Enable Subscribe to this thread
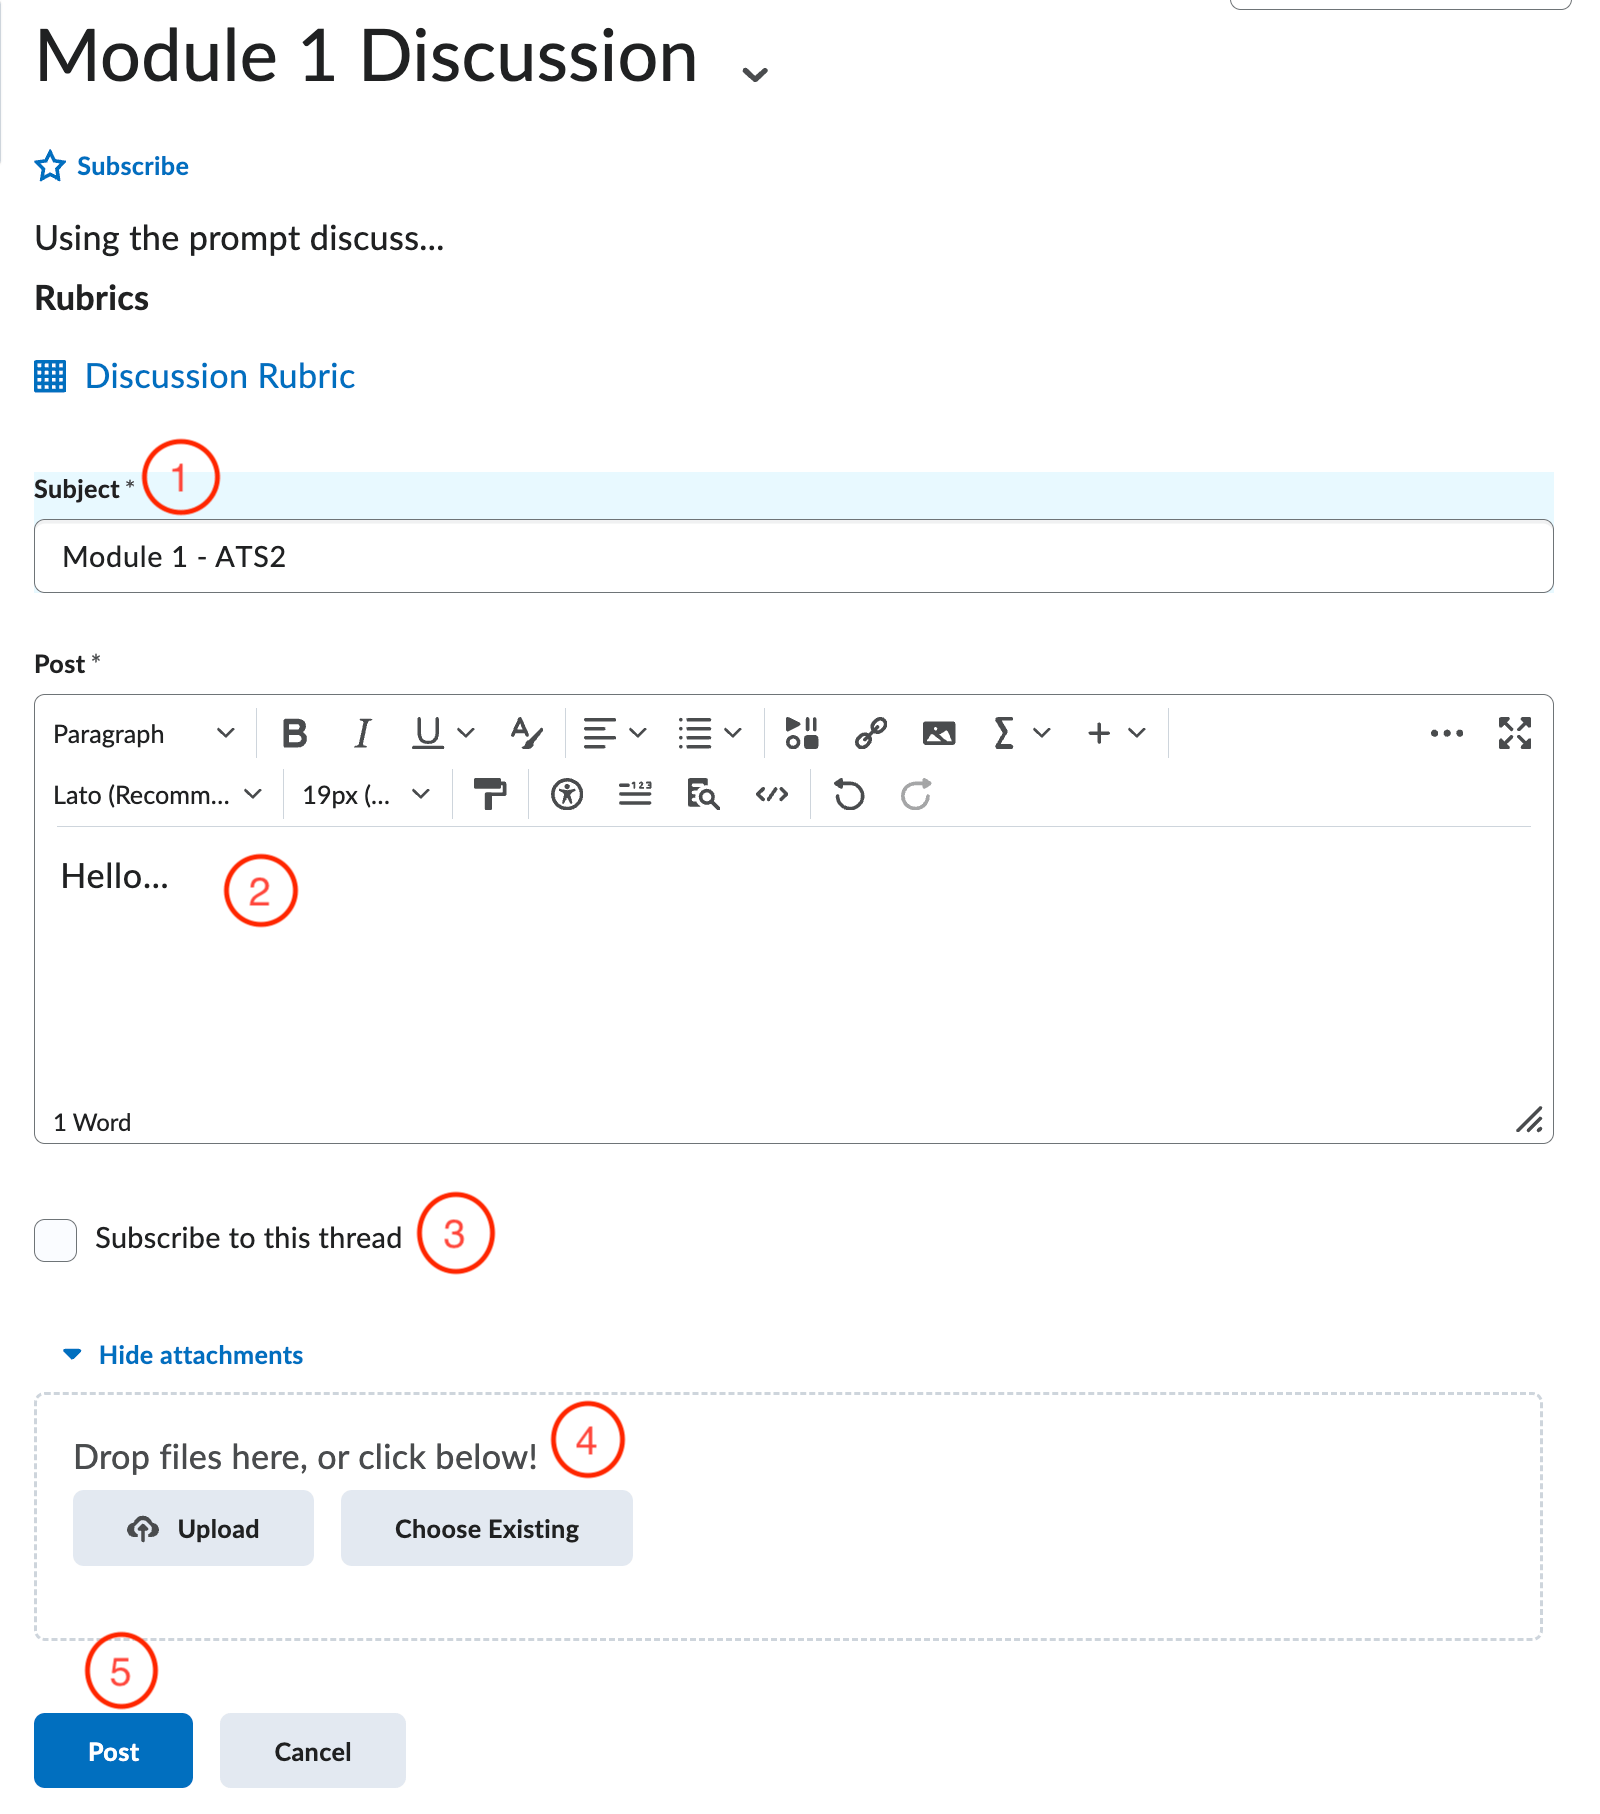The image size is (1600, 1814). (55, 1240)
